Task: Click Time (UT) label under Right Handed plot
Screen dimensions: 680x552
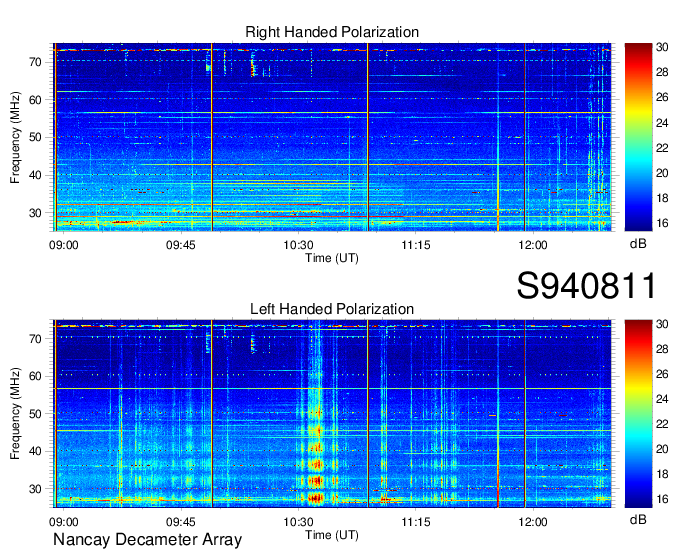Action: (332, 258)
